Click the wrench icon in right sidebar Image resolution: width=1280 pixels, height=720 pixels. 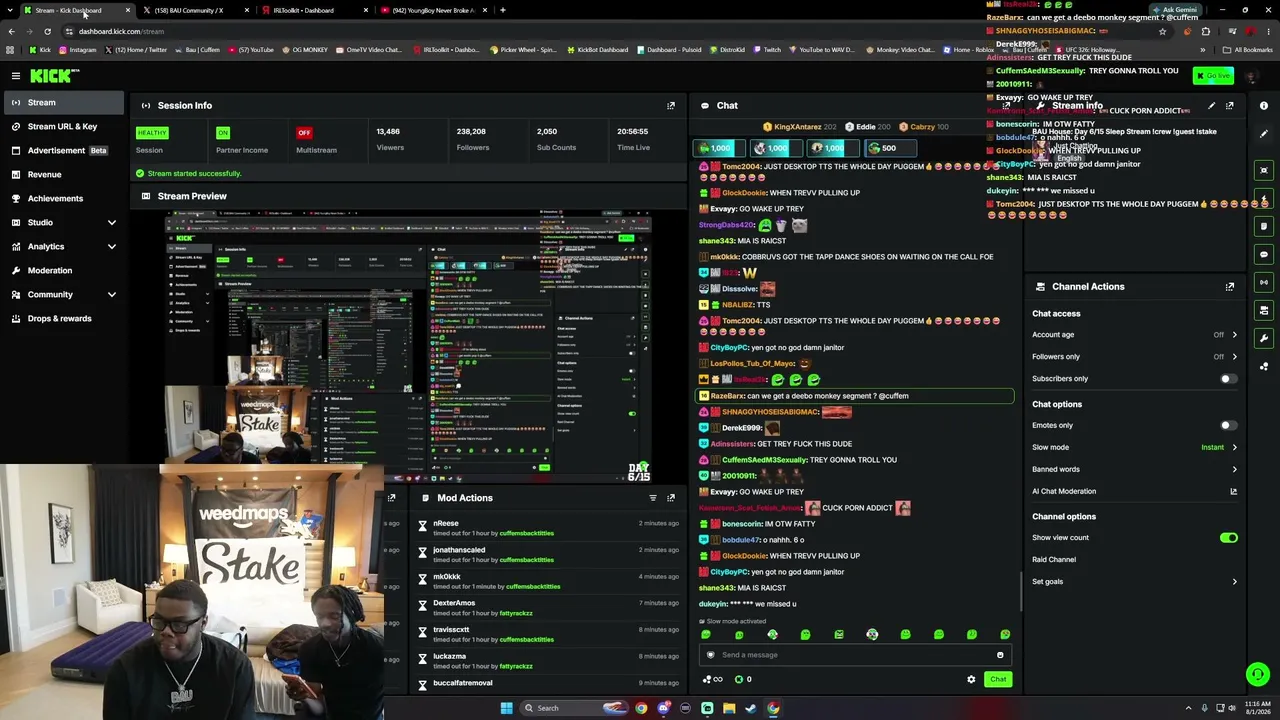[1264, 338]
